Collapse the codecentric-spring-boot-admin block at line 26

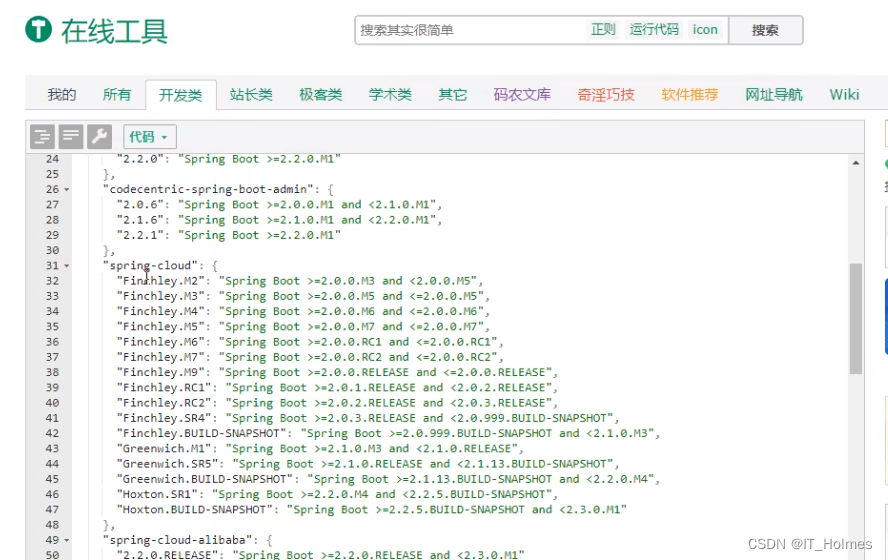[67, 190]
